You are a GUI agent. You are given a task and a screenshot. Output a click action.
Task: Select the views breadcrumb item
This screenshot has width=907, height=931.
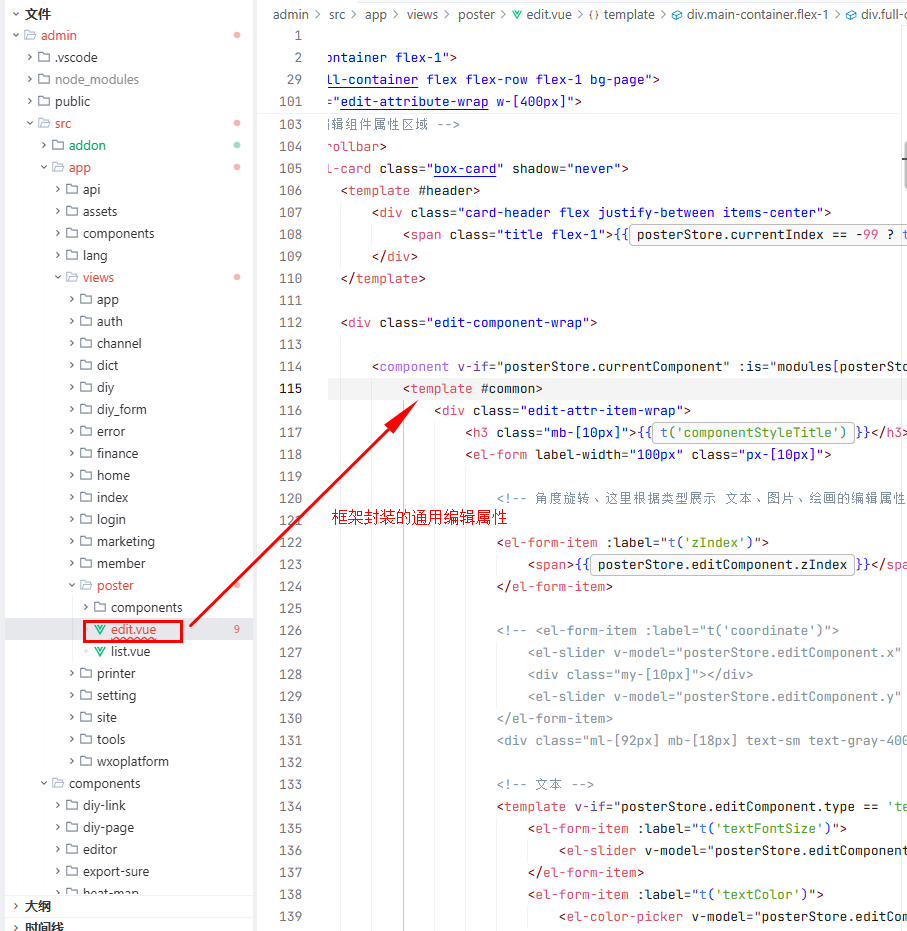coord(422,15)
